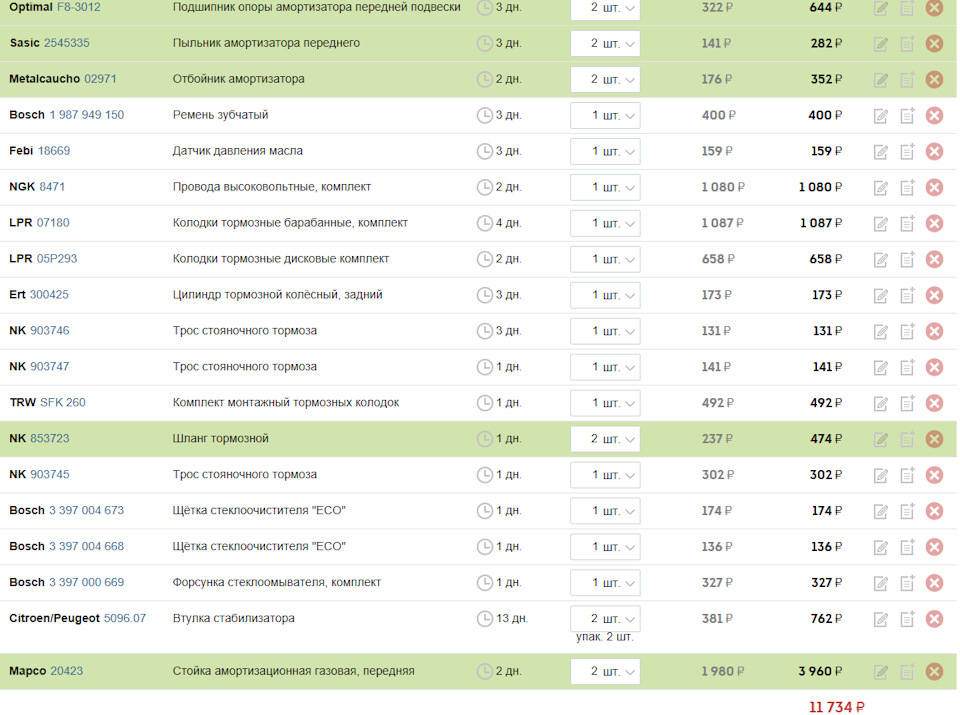Viewport: 960px width, 715px height.
Task: Add note to TRW SFK 260 row
Action: [x=907, y=403]
